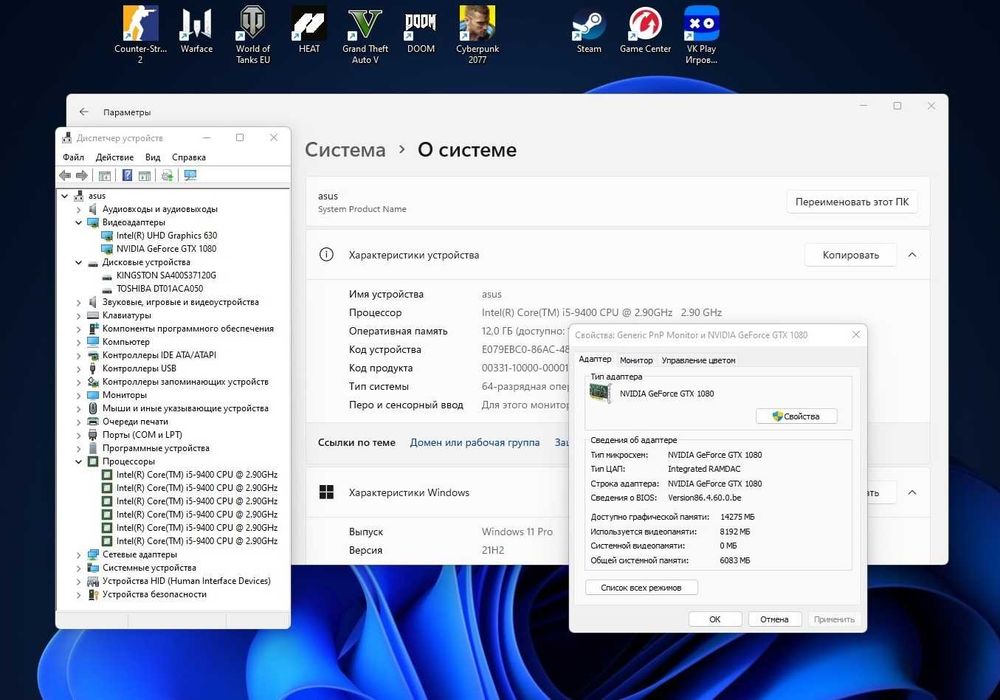Switch to Управление цветом tab
This screenshot has height=700, width=1000.
pos(698,360)
